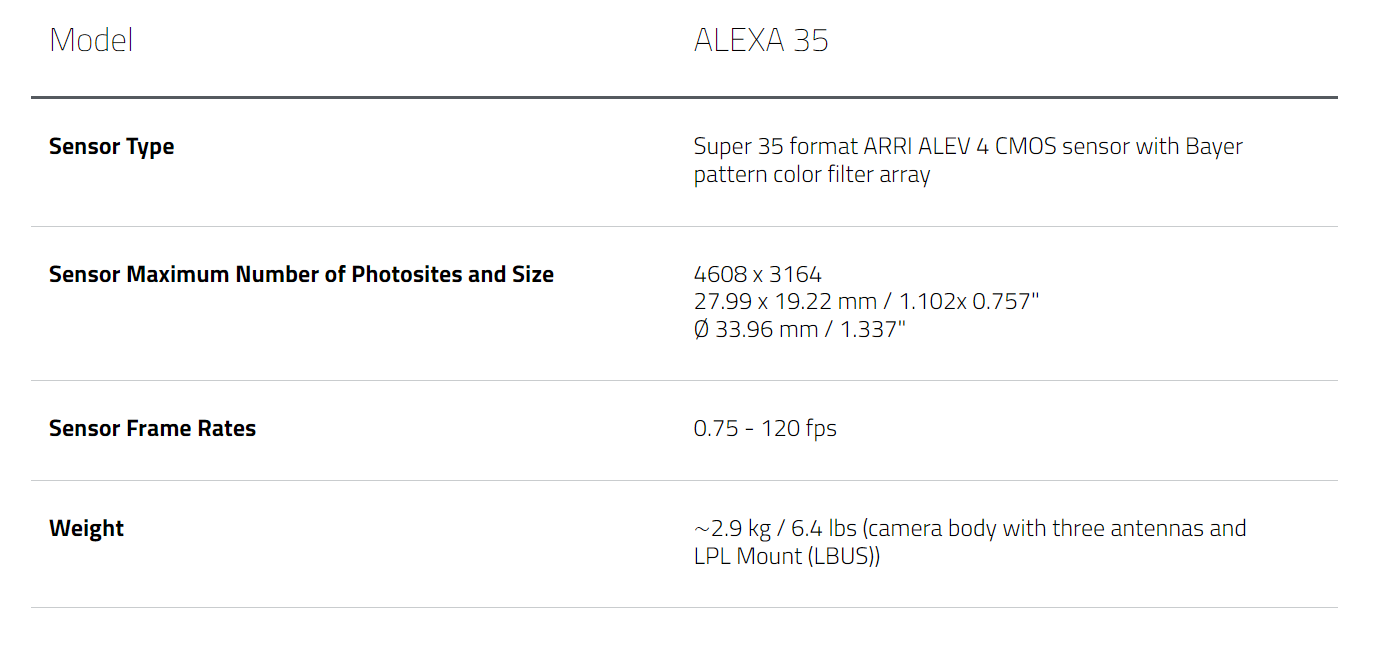The width and height of the screenshot is (1380, 654).
Task: Click the 4608 x 3164 photosite value
Action: 757,274
